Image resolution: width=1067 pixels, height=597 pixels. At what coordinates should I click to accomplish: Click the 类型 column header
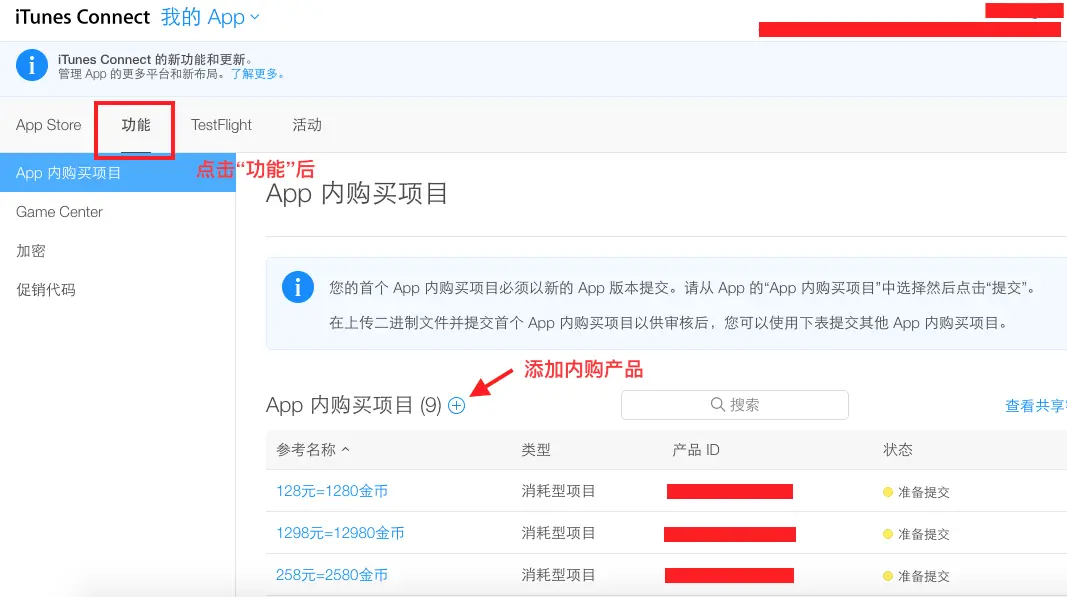pos(536,450)
